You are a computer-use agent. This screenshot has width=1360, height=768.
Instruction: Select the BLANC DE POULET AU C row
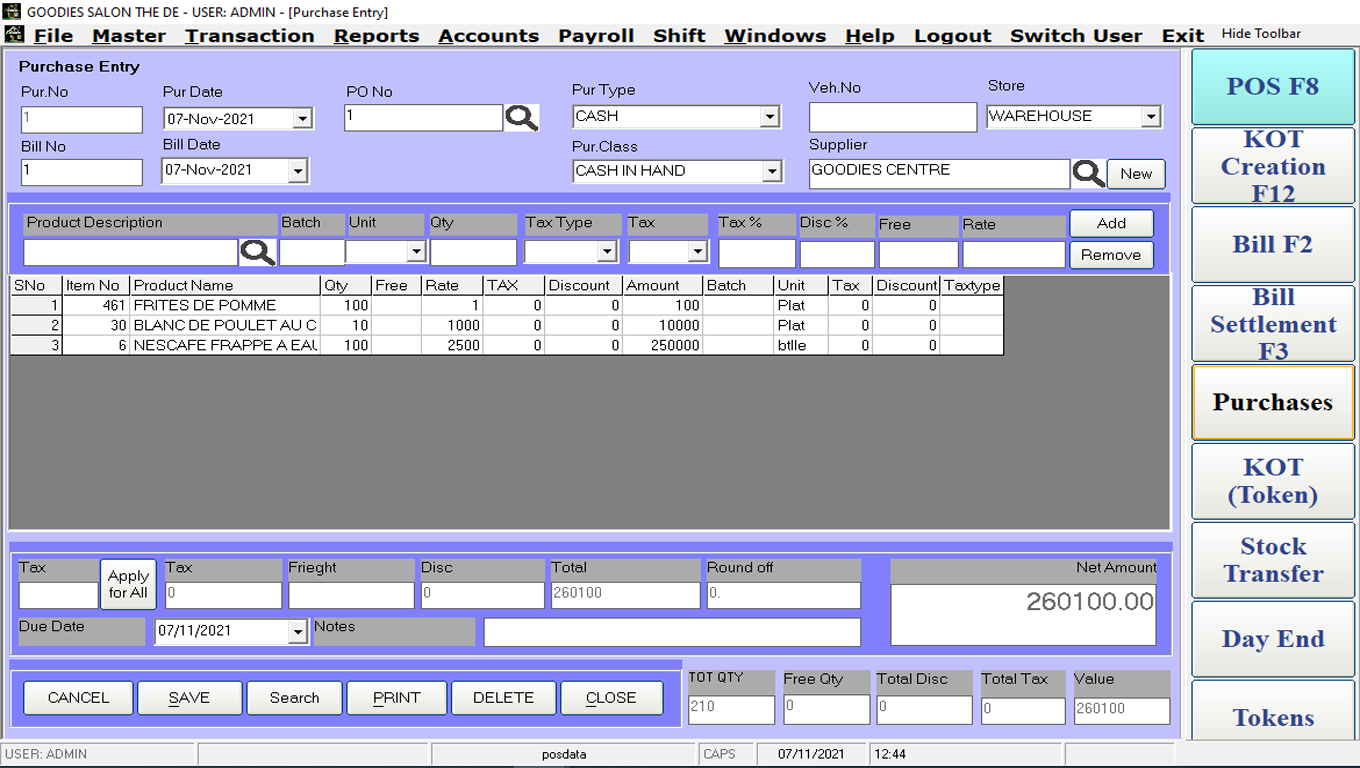tap(506, 325)
